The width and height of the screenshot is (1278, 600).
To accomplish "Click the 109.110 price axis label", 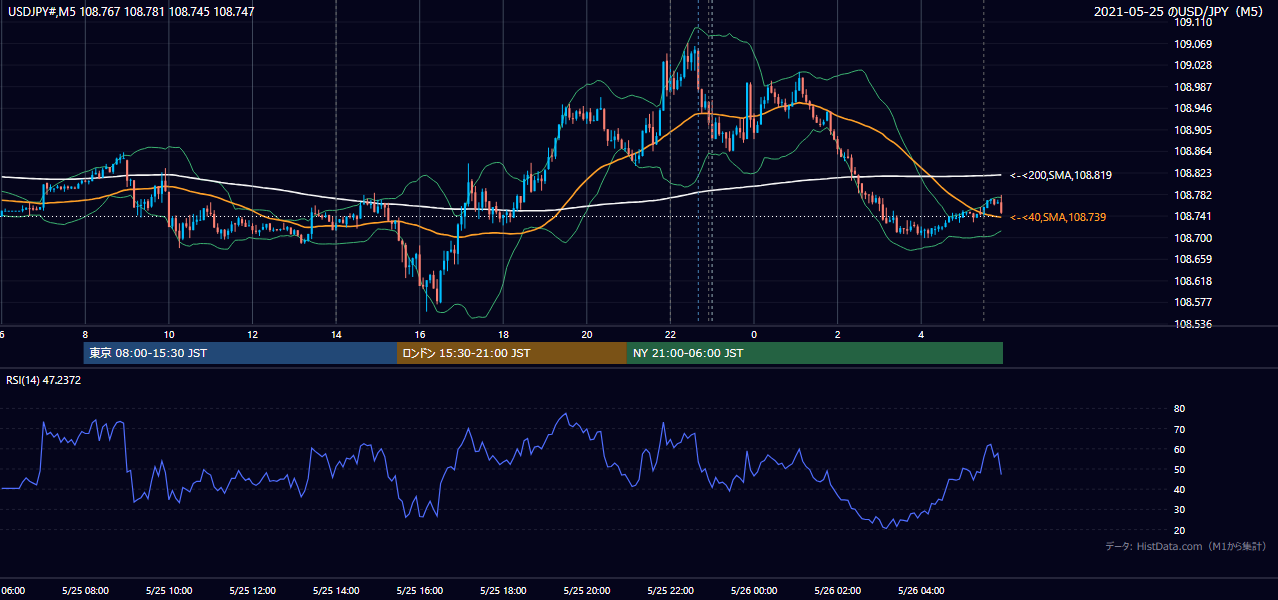I will (x=1194, y=22).
